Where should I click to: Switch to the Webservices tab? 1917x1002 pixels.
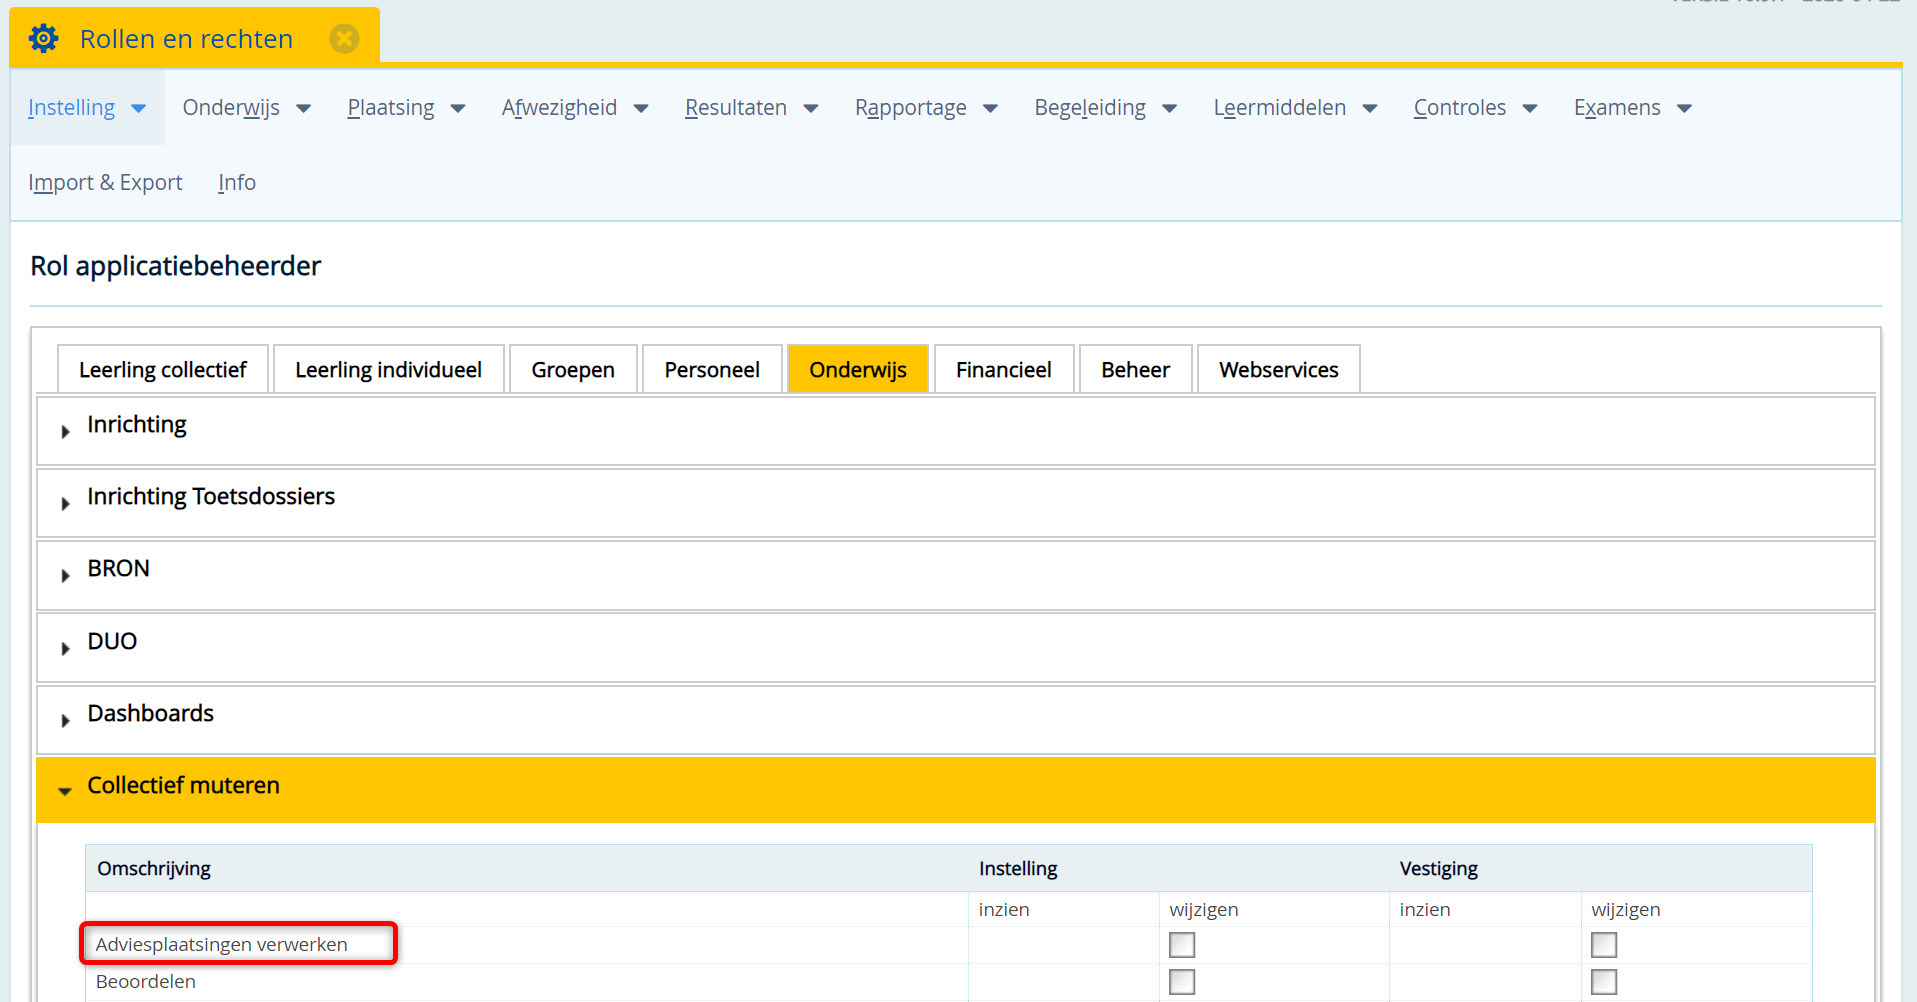(x=1279, y=370)
